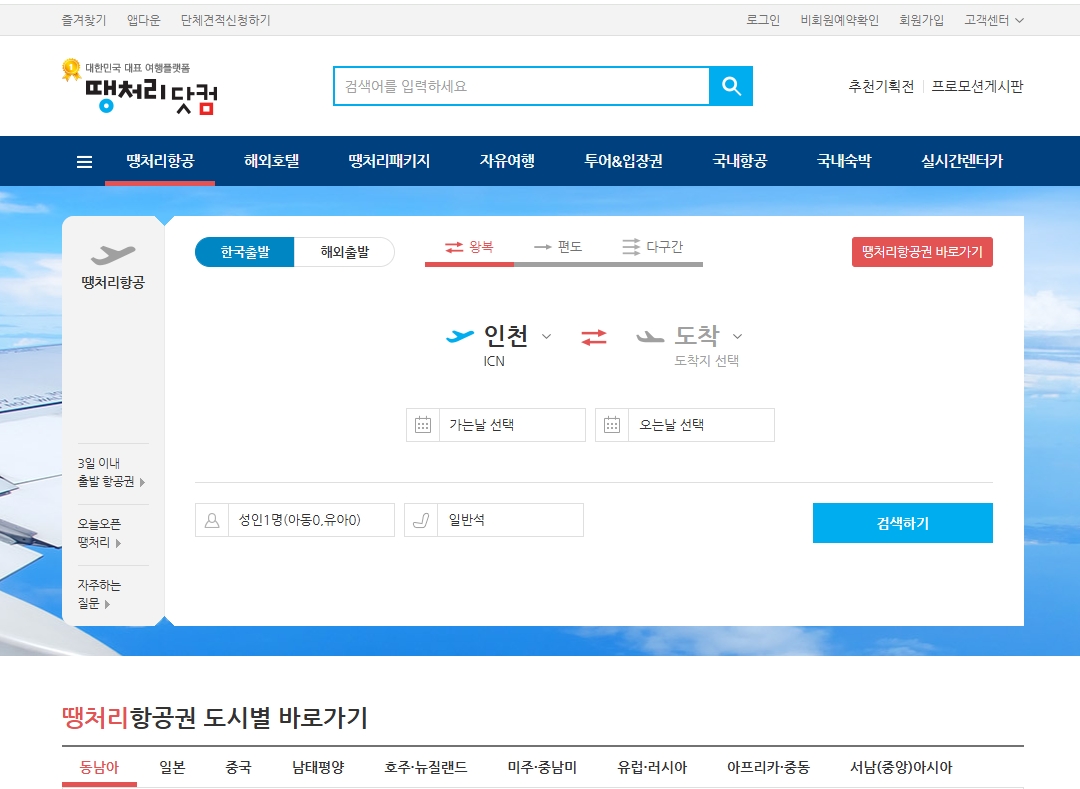
Task: Select the 미주·중남미 city tab
Action: (542, 767)
